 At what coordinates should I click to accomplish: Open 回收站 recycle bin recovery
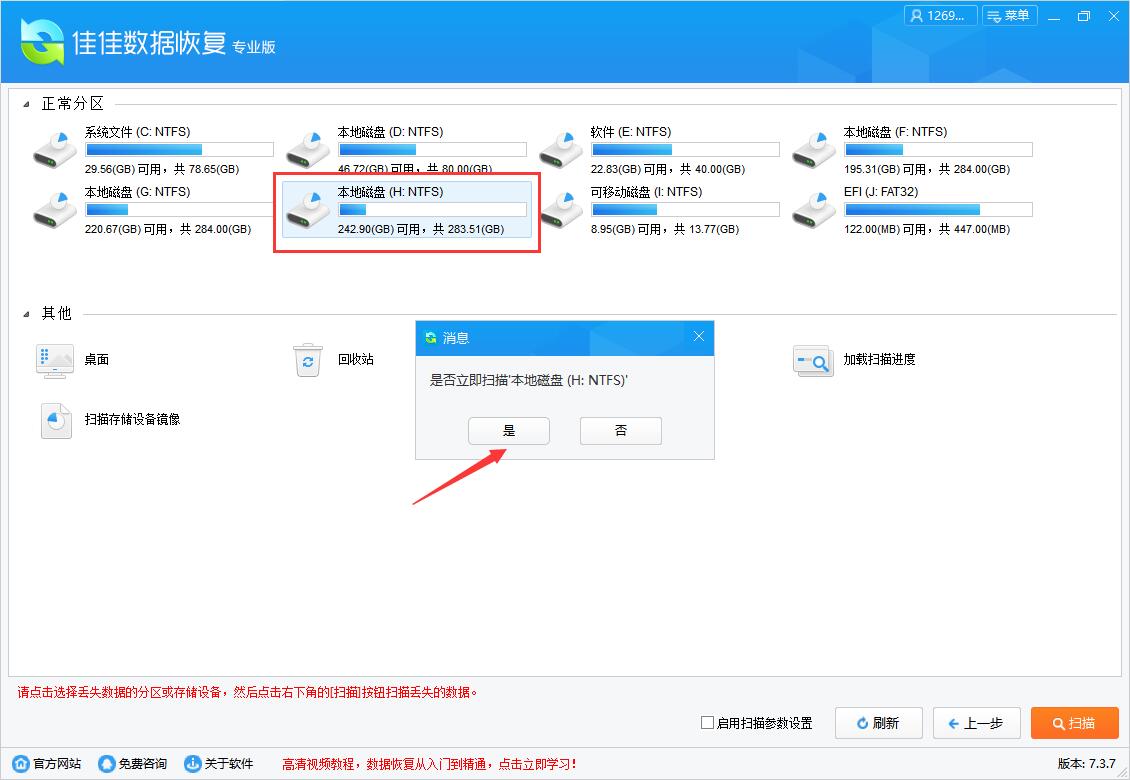point(308,360)
